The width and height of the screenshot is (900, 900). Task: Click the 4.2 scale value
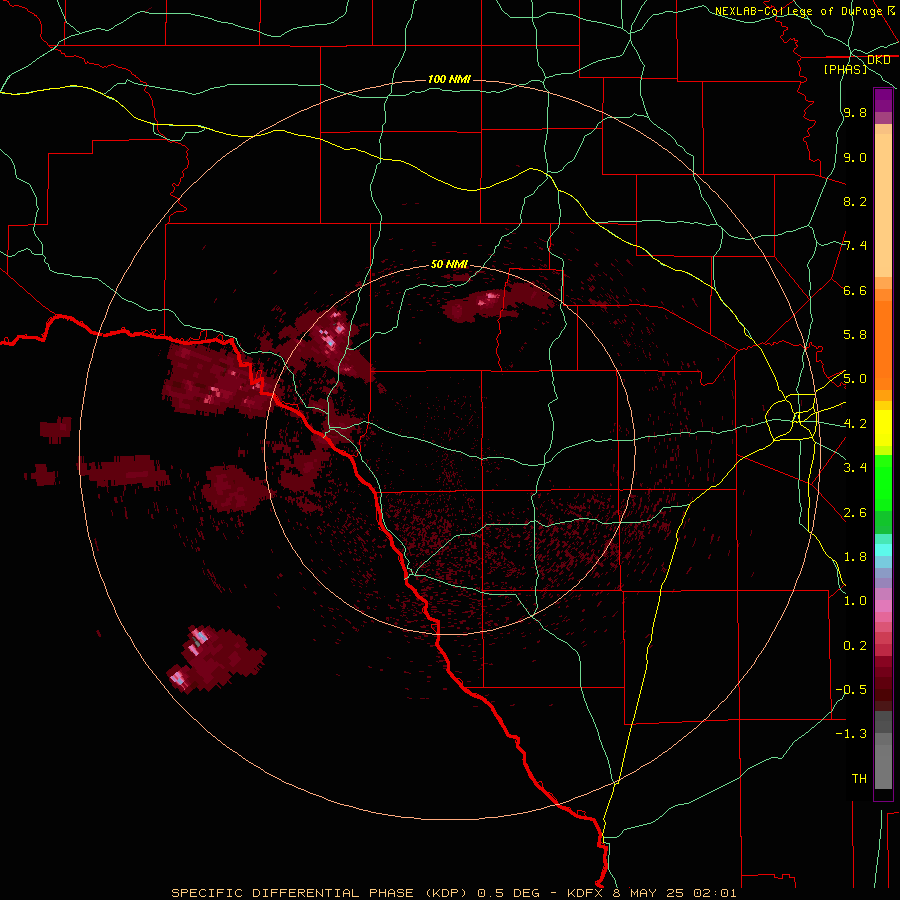855,424
